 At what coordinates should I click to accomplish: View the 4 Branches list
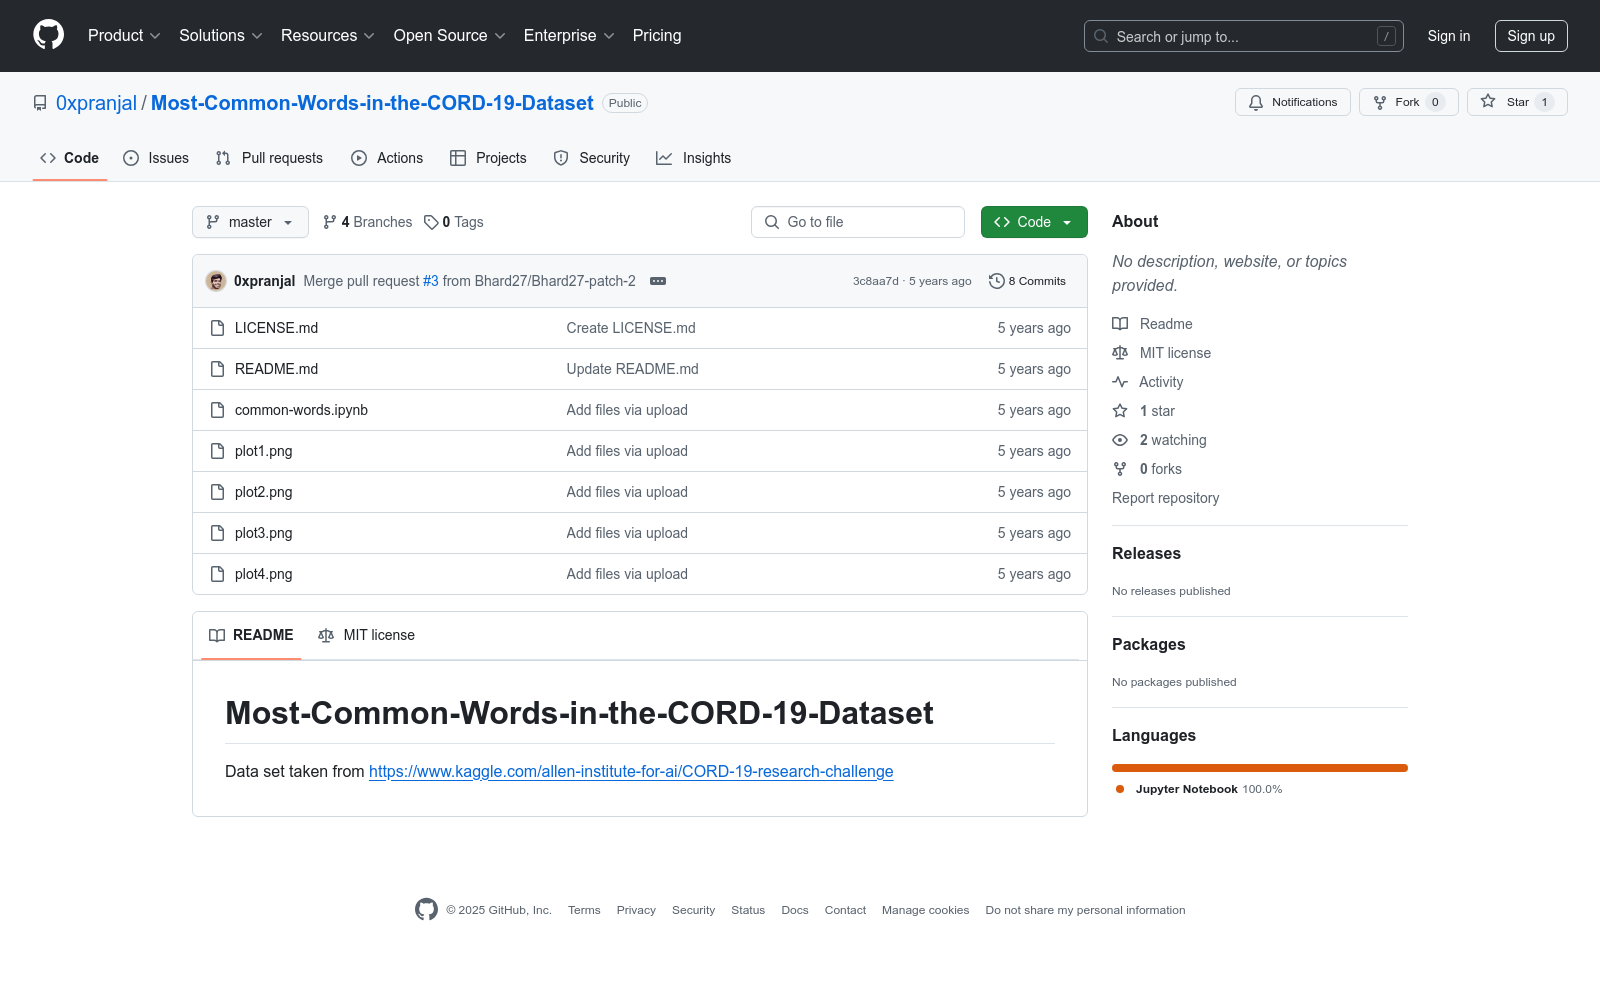[367, 222]
